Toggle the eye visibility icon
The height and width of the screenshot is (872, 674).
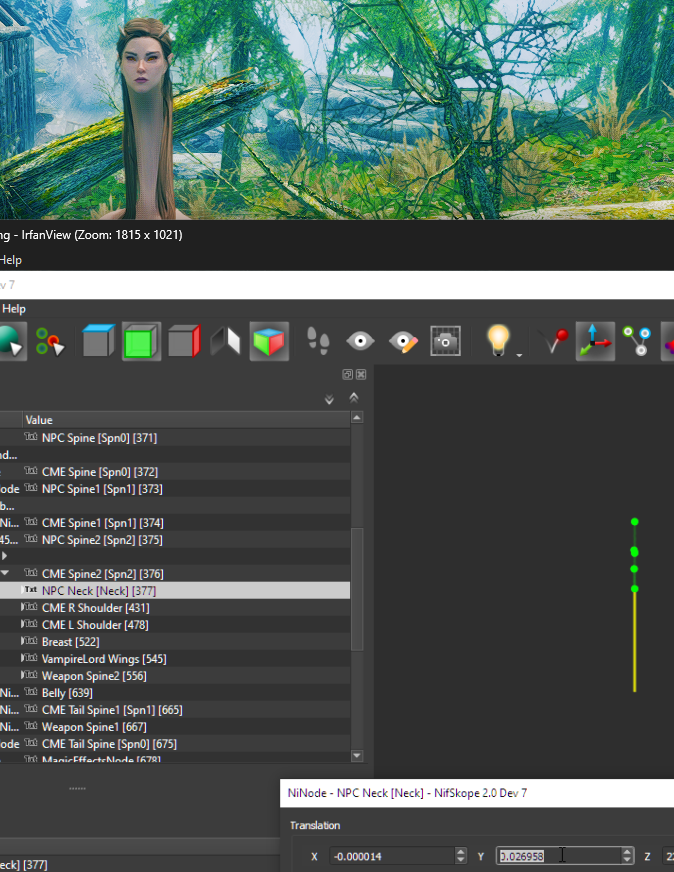[360, 342]
